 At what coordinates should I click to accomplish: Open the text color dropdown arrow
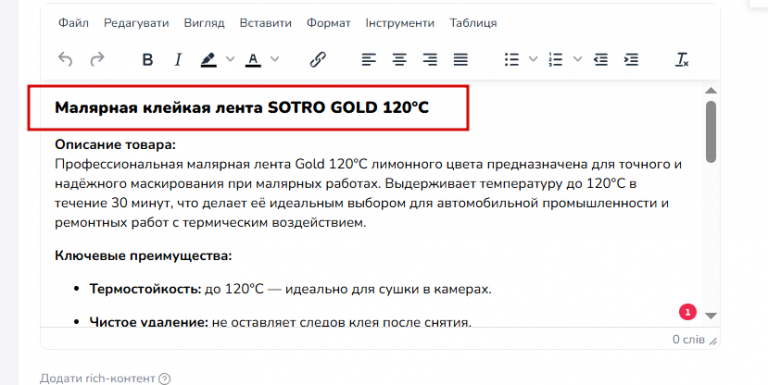tap(275, 60)
